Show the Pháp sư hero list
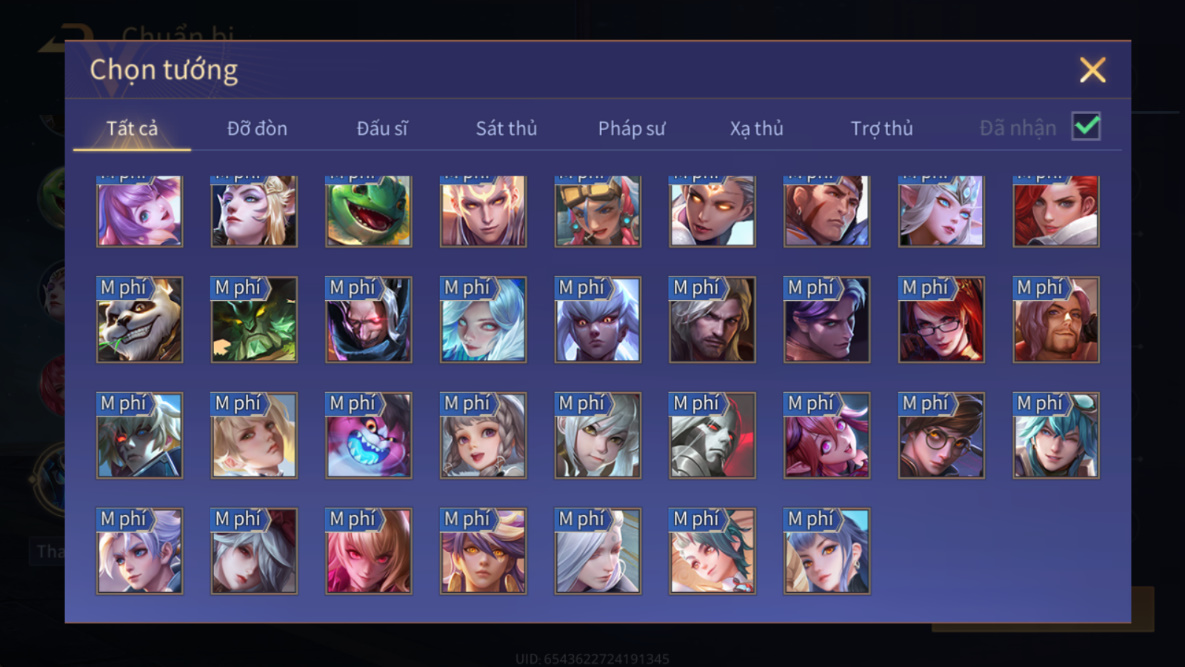 632,128
